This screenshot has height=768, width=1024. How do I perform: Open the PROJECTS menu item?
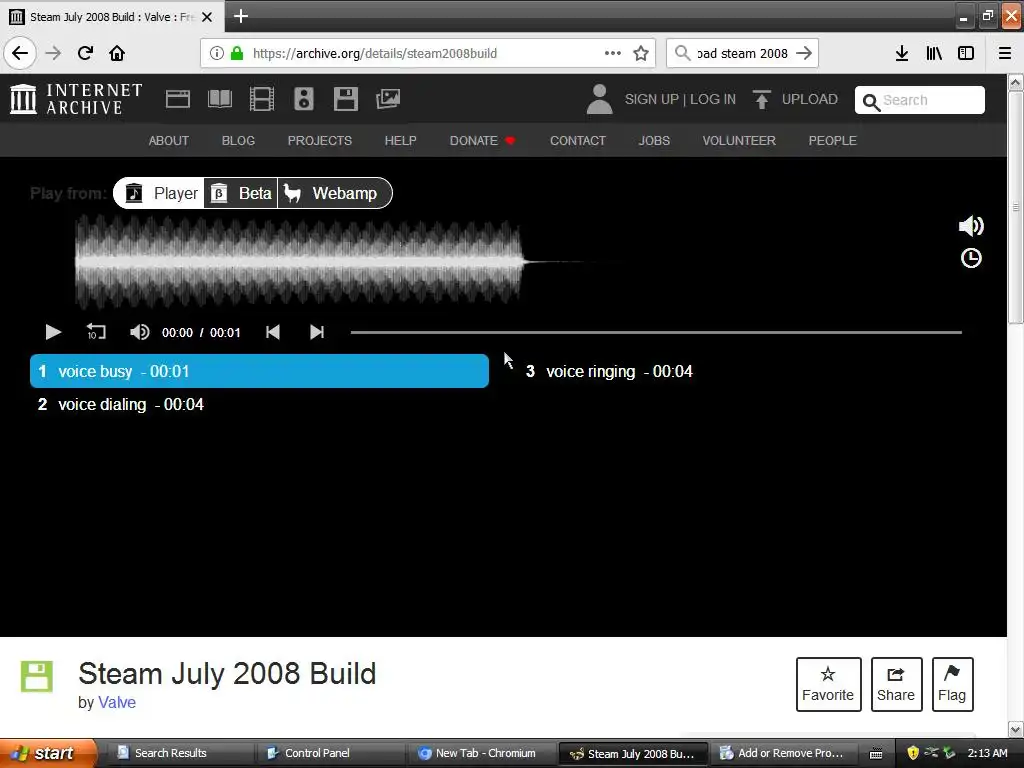(319, 140)
